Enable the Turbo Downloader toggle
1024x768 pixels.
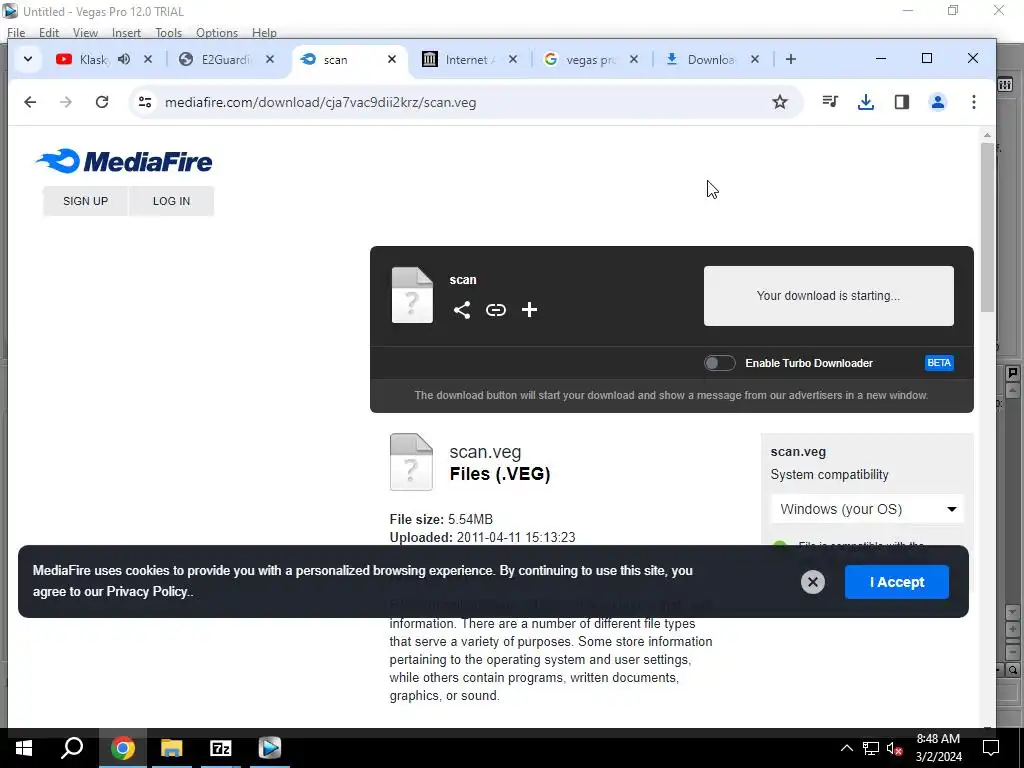720,363
